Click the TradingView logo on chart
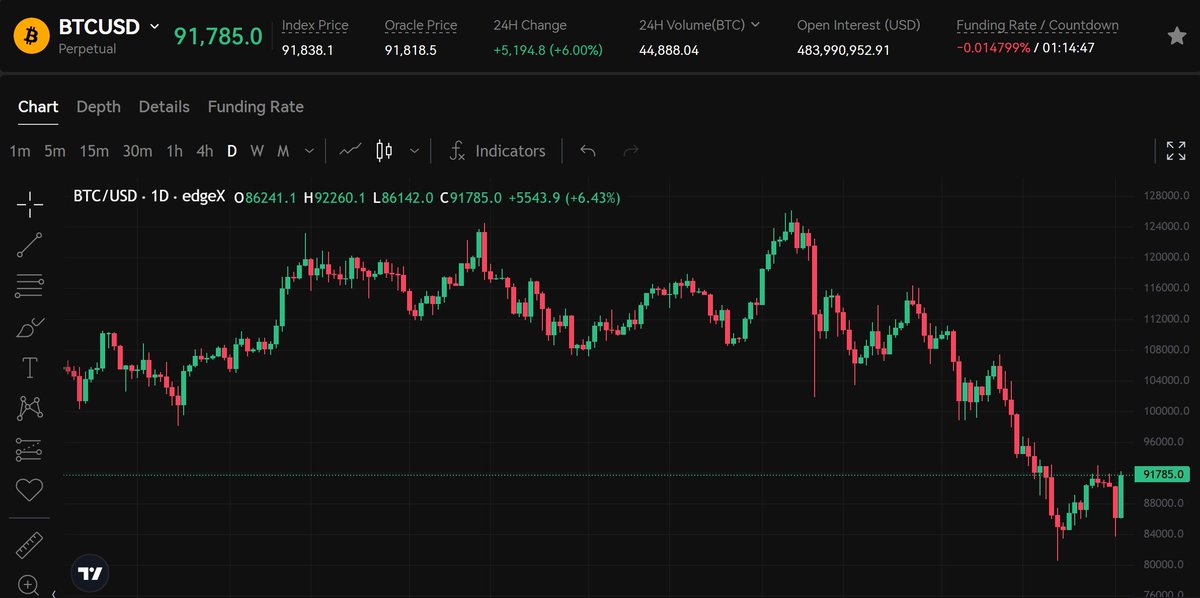The image size is (1200, 598). tap(90, 573)
